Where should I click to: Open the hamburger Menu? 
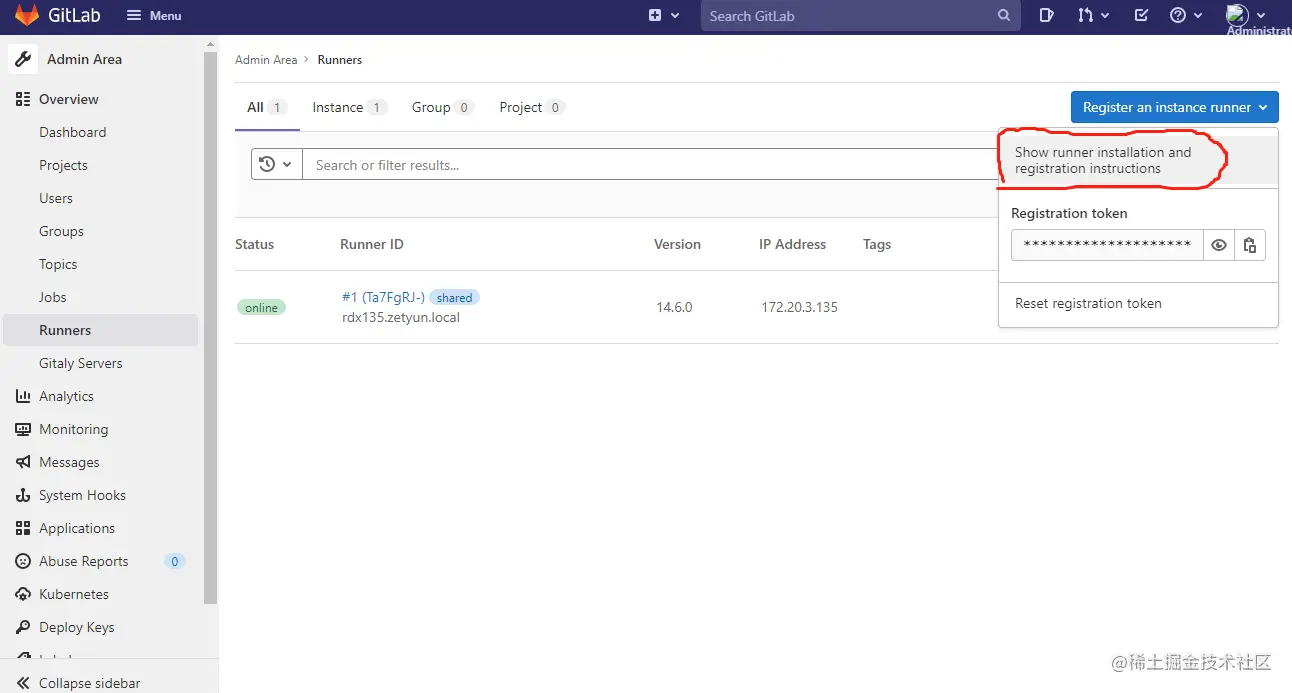[154, 16]
